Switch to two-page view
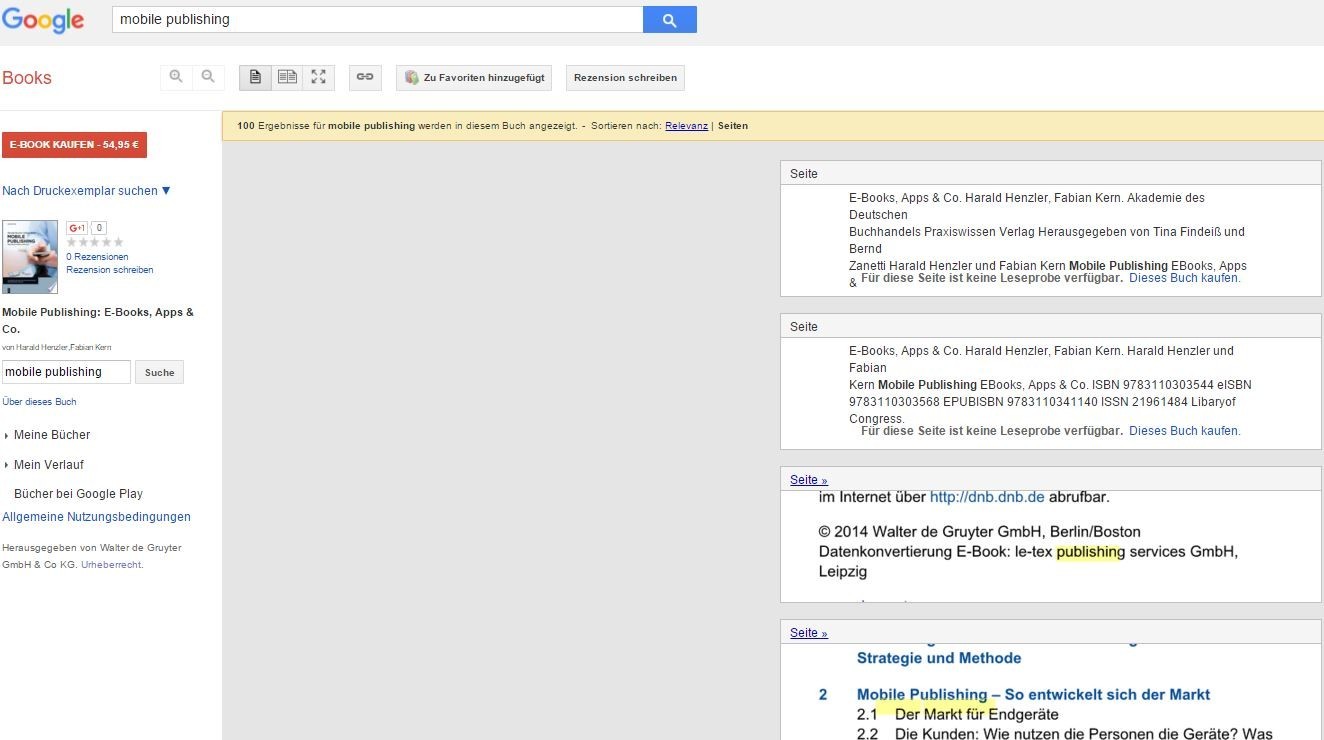1324x740 pixels. click(x=287, y=77)
